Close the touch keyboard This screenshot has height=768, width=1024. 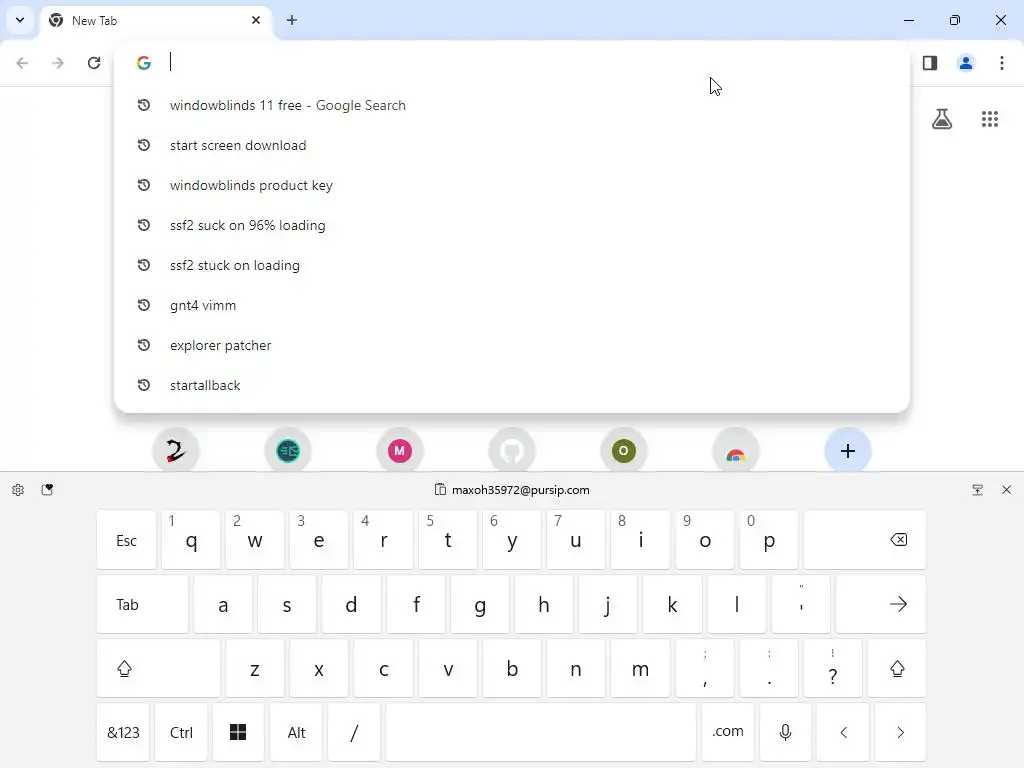(1006, 490)
